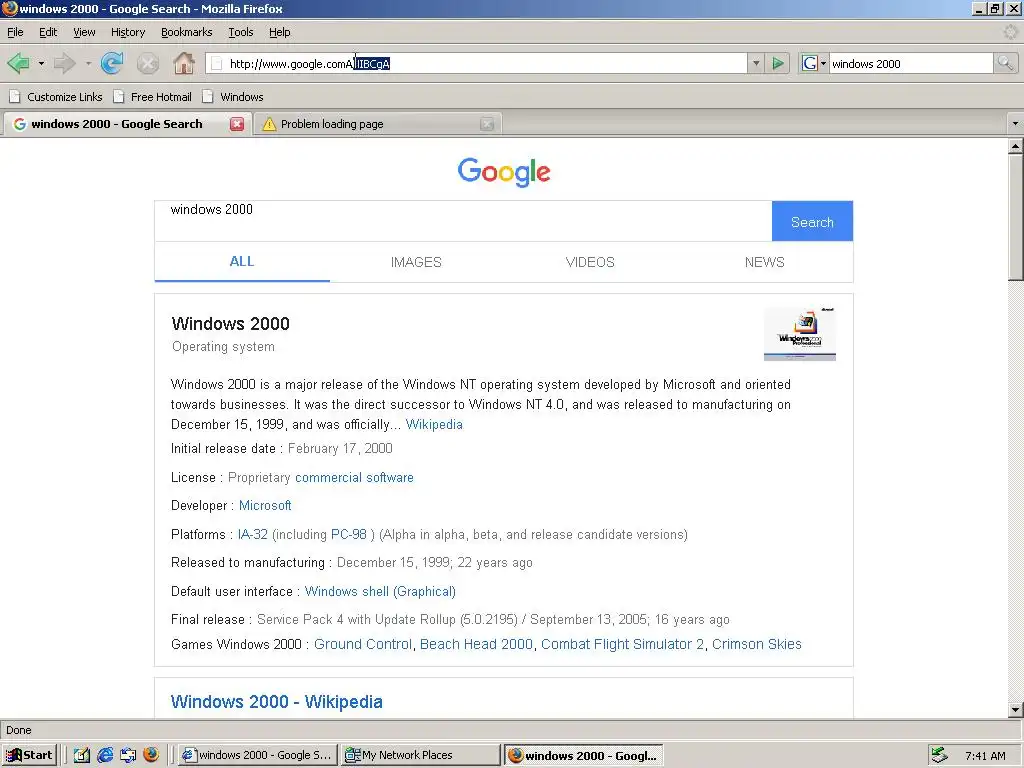Click the page icon in the address bar

click(x=217, y=63)
